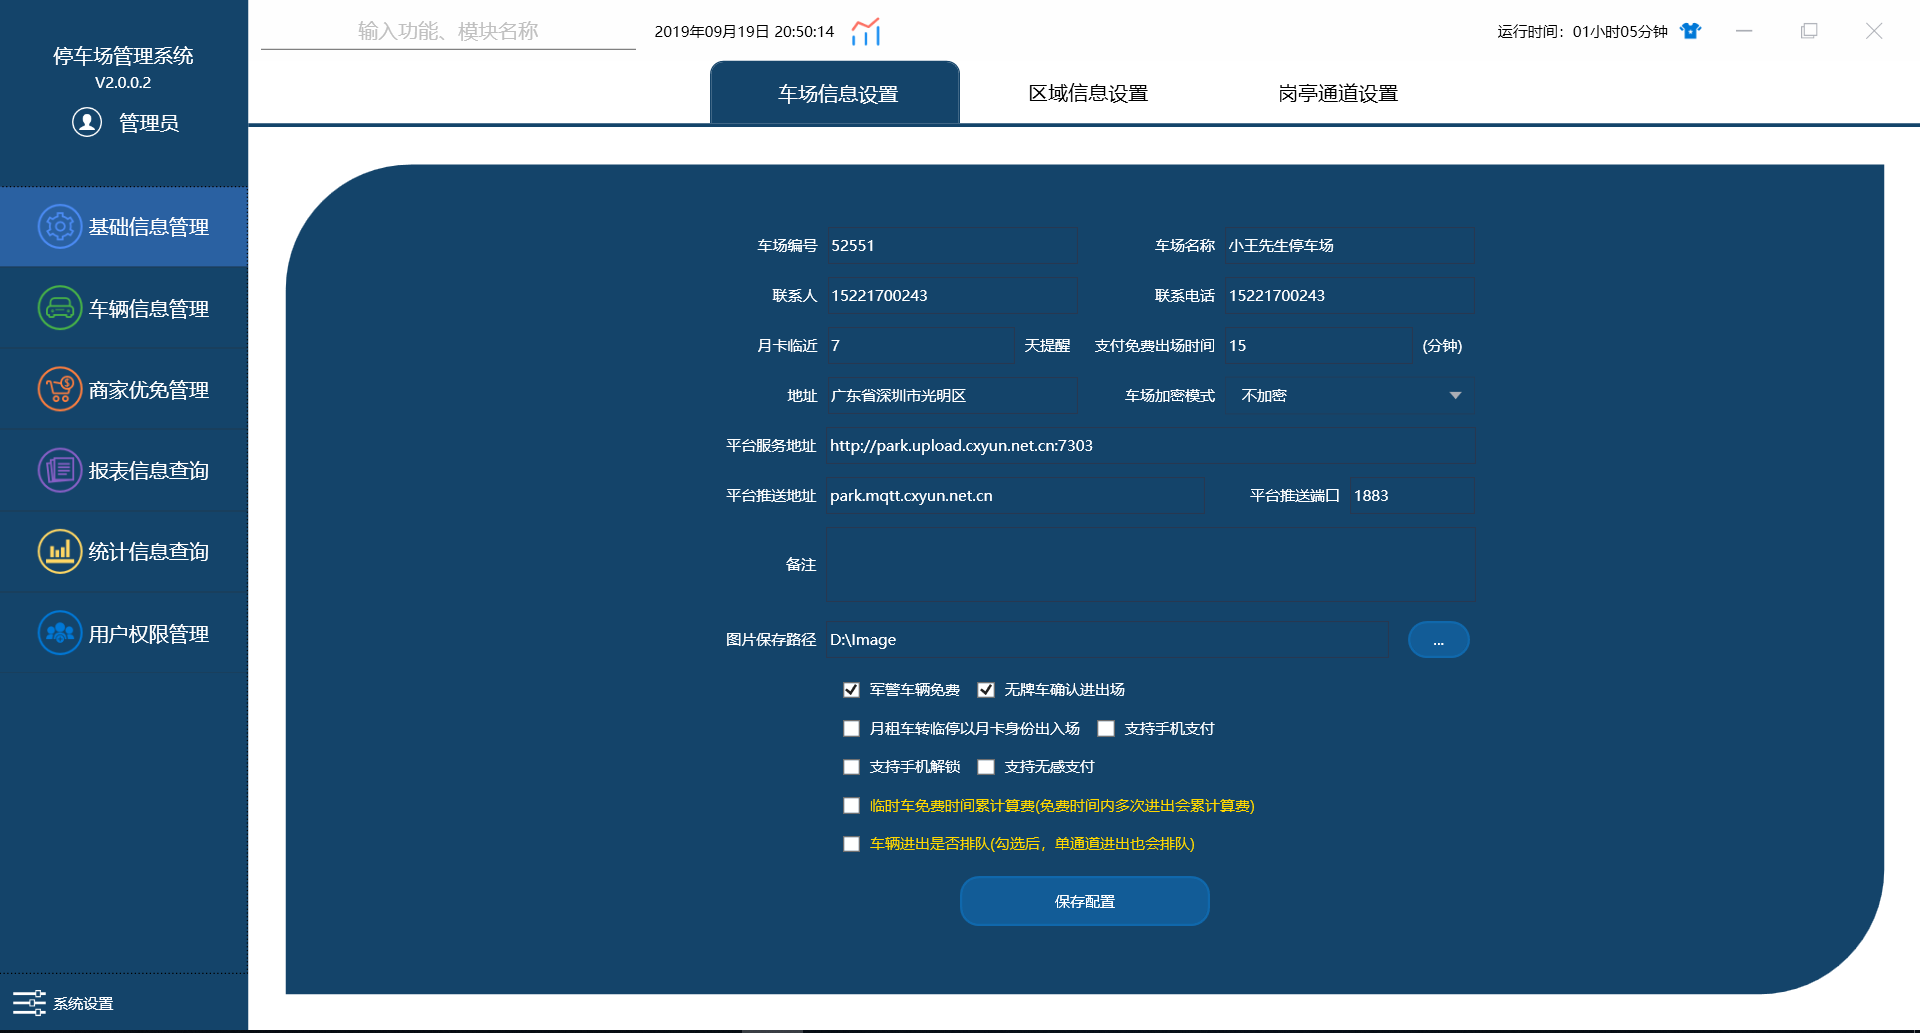Screen dimensions: 1920x1033
Task: Click the 车场名称 field 小王先生停车场
Action: pos(1349,246)
